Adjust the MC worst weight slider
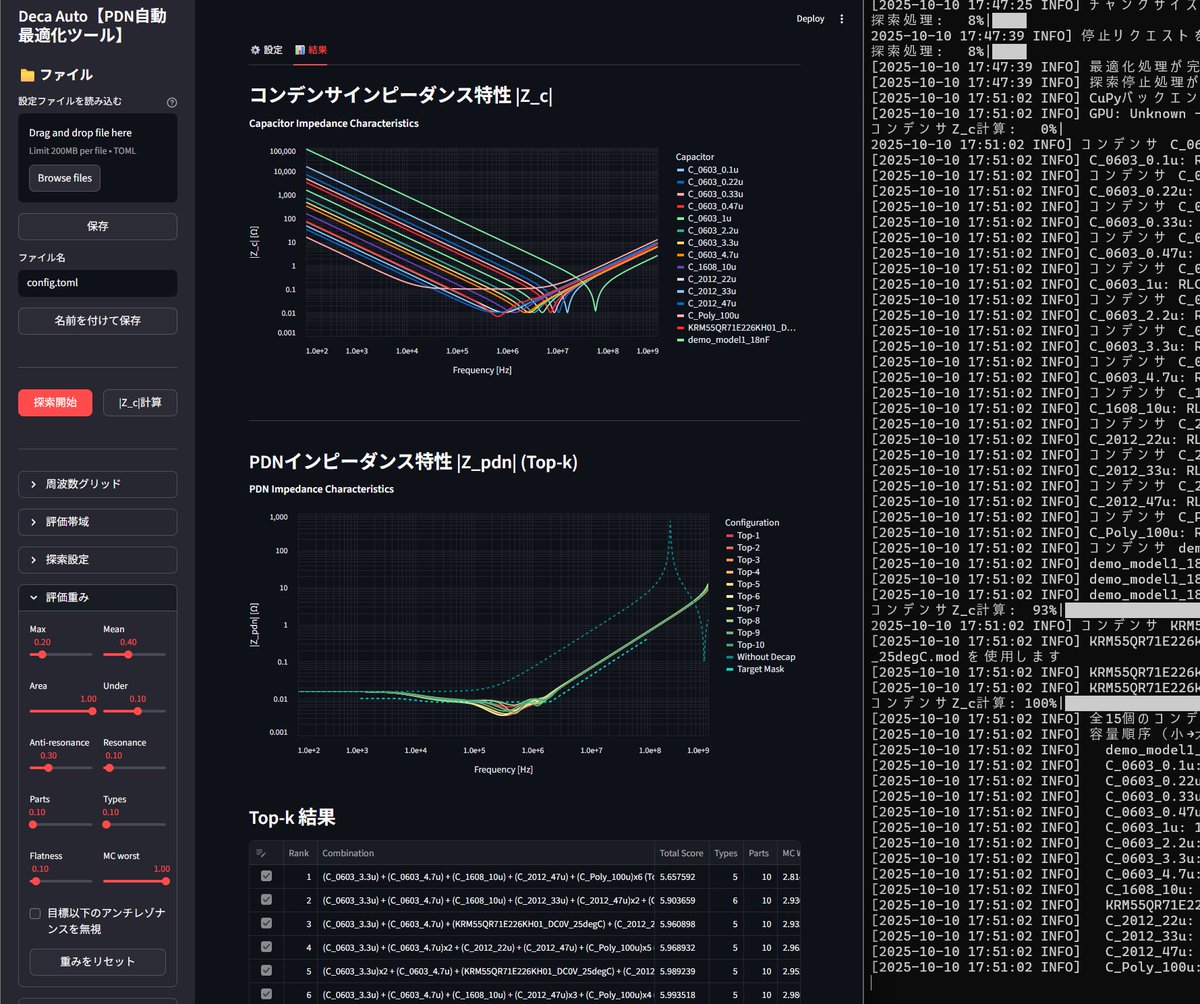Screen dimensions: 1200x1004 click(x=166, y=881)
